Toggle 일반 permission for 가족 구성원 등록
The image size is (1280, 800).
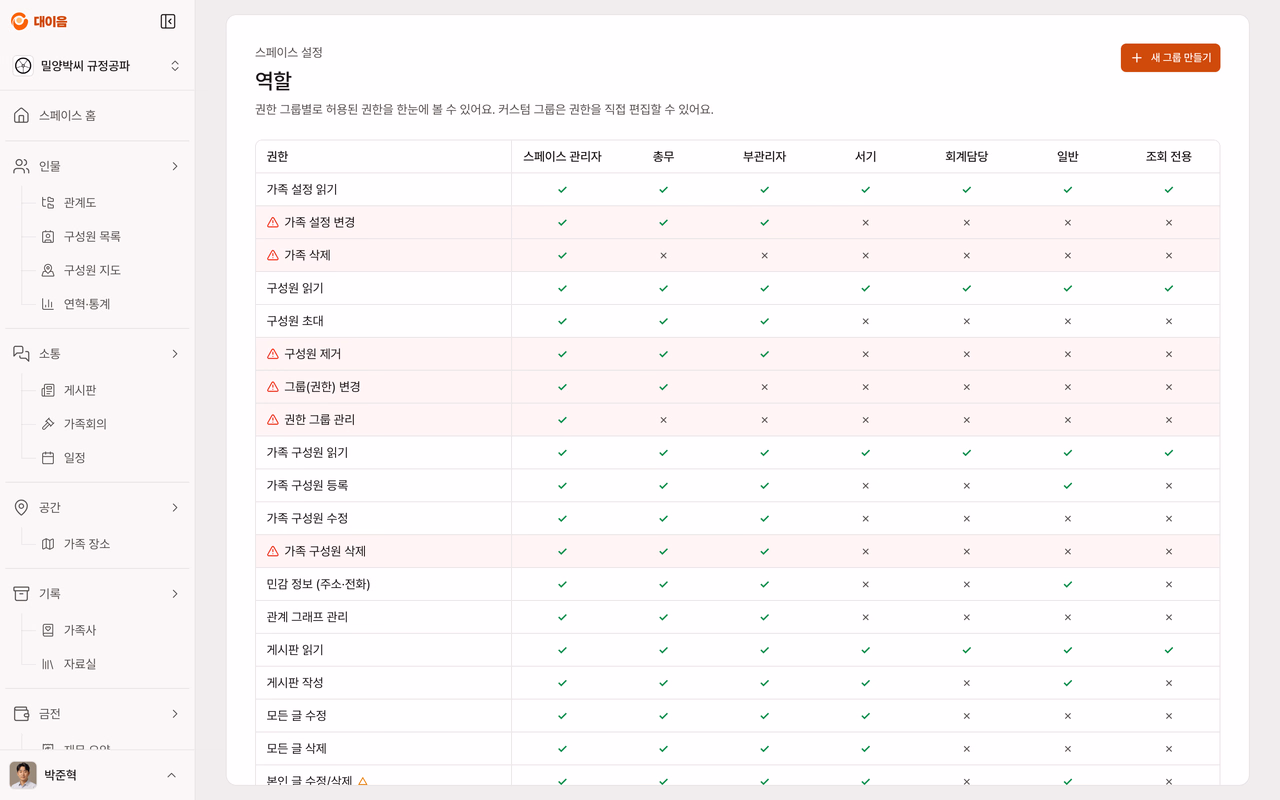point(1067,485)
